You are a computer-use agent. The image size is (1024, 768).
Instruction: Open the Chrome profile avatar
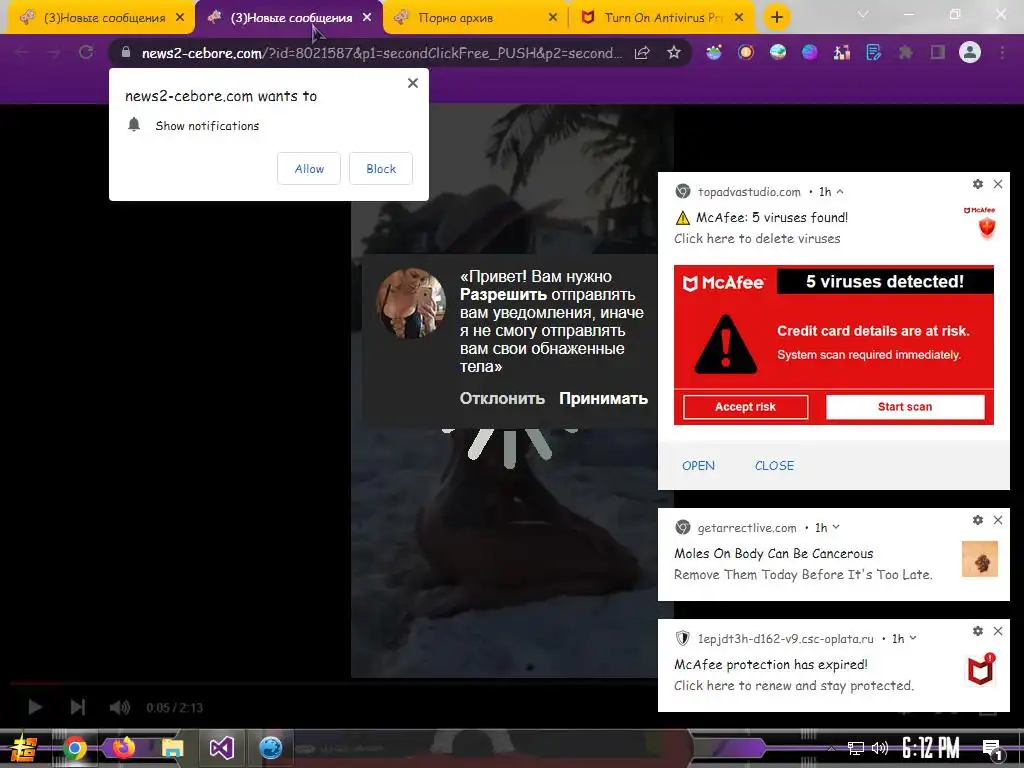(x=970, y=52)
